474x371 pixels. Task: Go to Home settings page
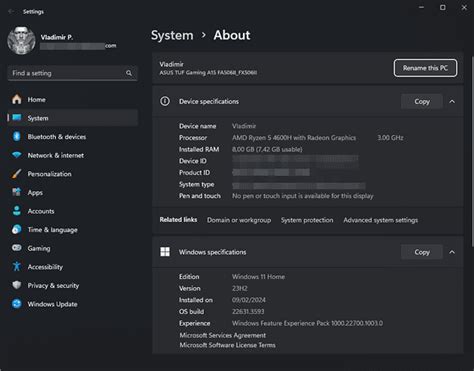[x=73, y=99]
